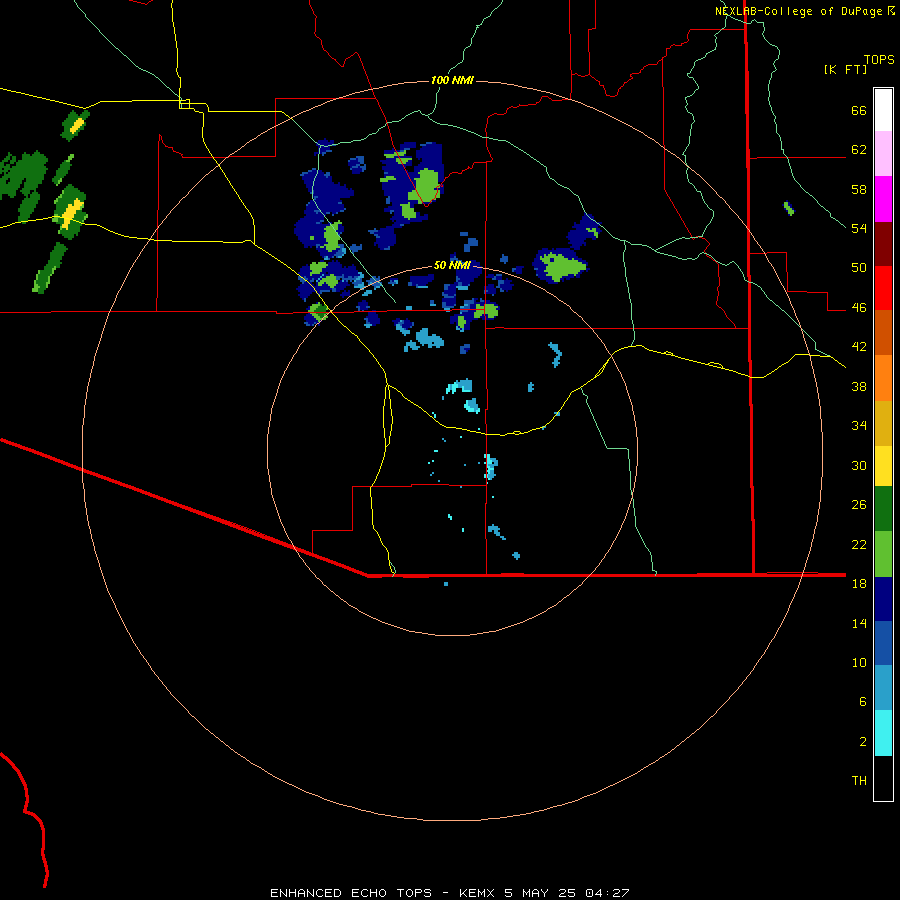900x900 pixels.
Task: Click the 42 legend value
Action: click(859, 347)
